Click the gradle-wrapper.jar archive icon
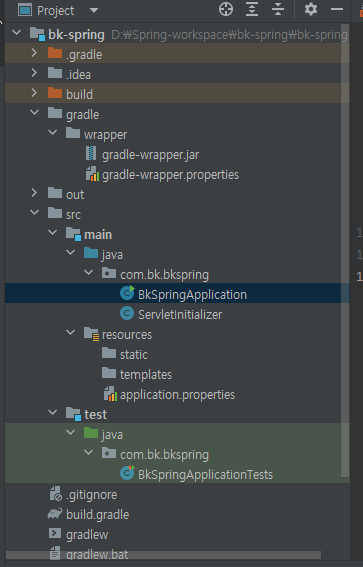Viewport: 363px width, 567px height. click(91, 153)
